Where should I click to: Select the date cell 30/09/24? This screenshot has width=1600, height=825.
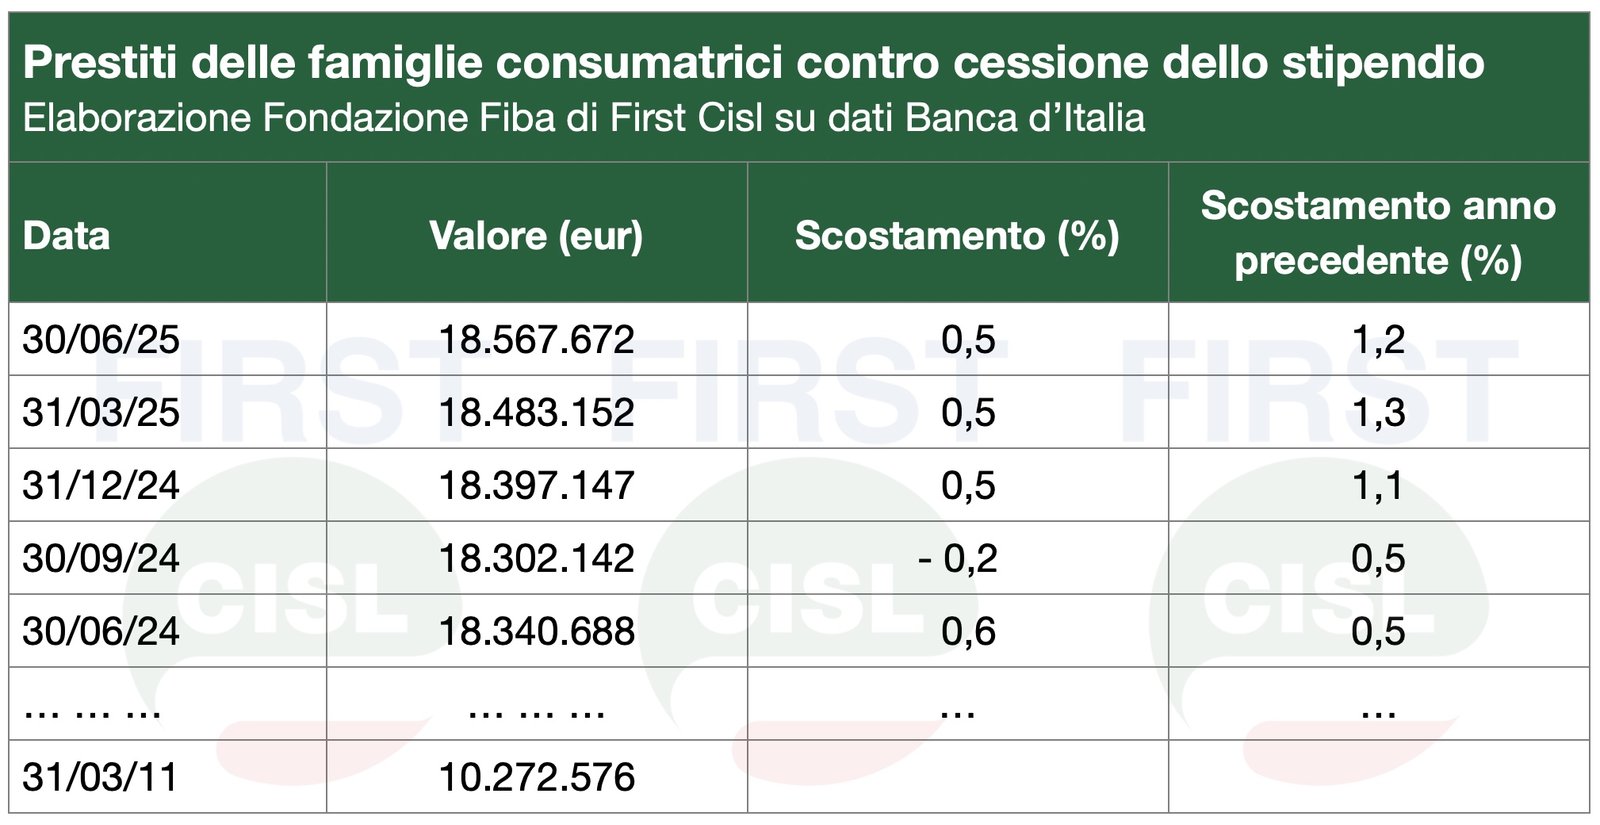click(x=101, y=558)
